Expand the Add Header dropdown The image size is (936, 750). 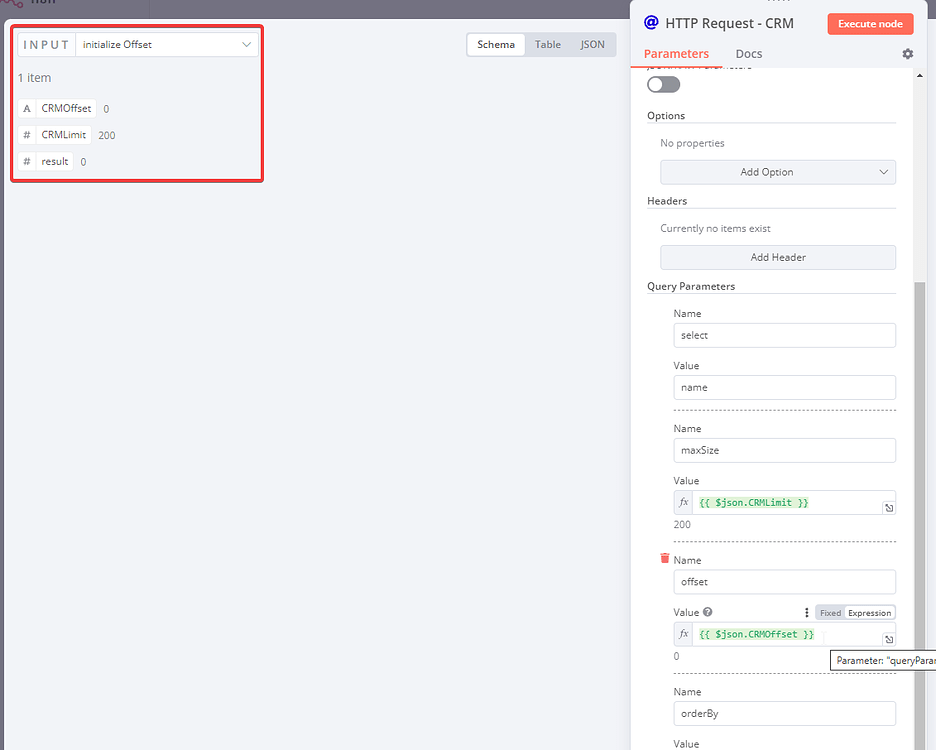pos(777,257)
